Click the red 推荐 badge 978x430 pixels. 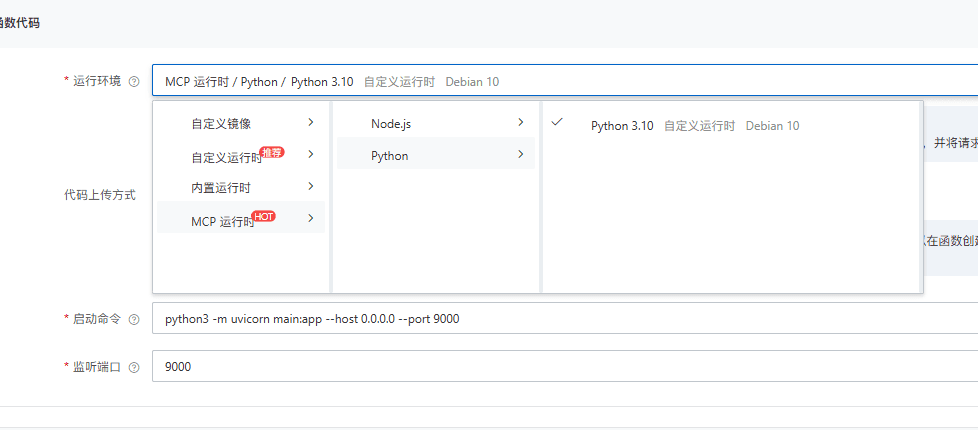pyautogui.click(x=272, y=152)
